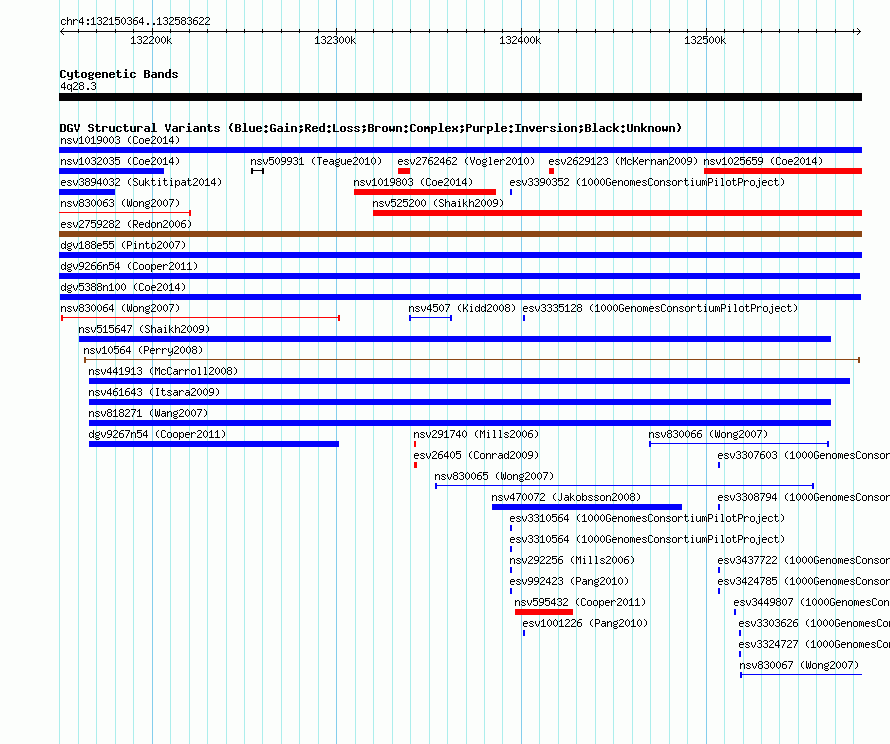Click the blue bar under nsv470072 (Jakobsson2008)
Viewport: 890px width, 744px height.
(x=587, y=507)
